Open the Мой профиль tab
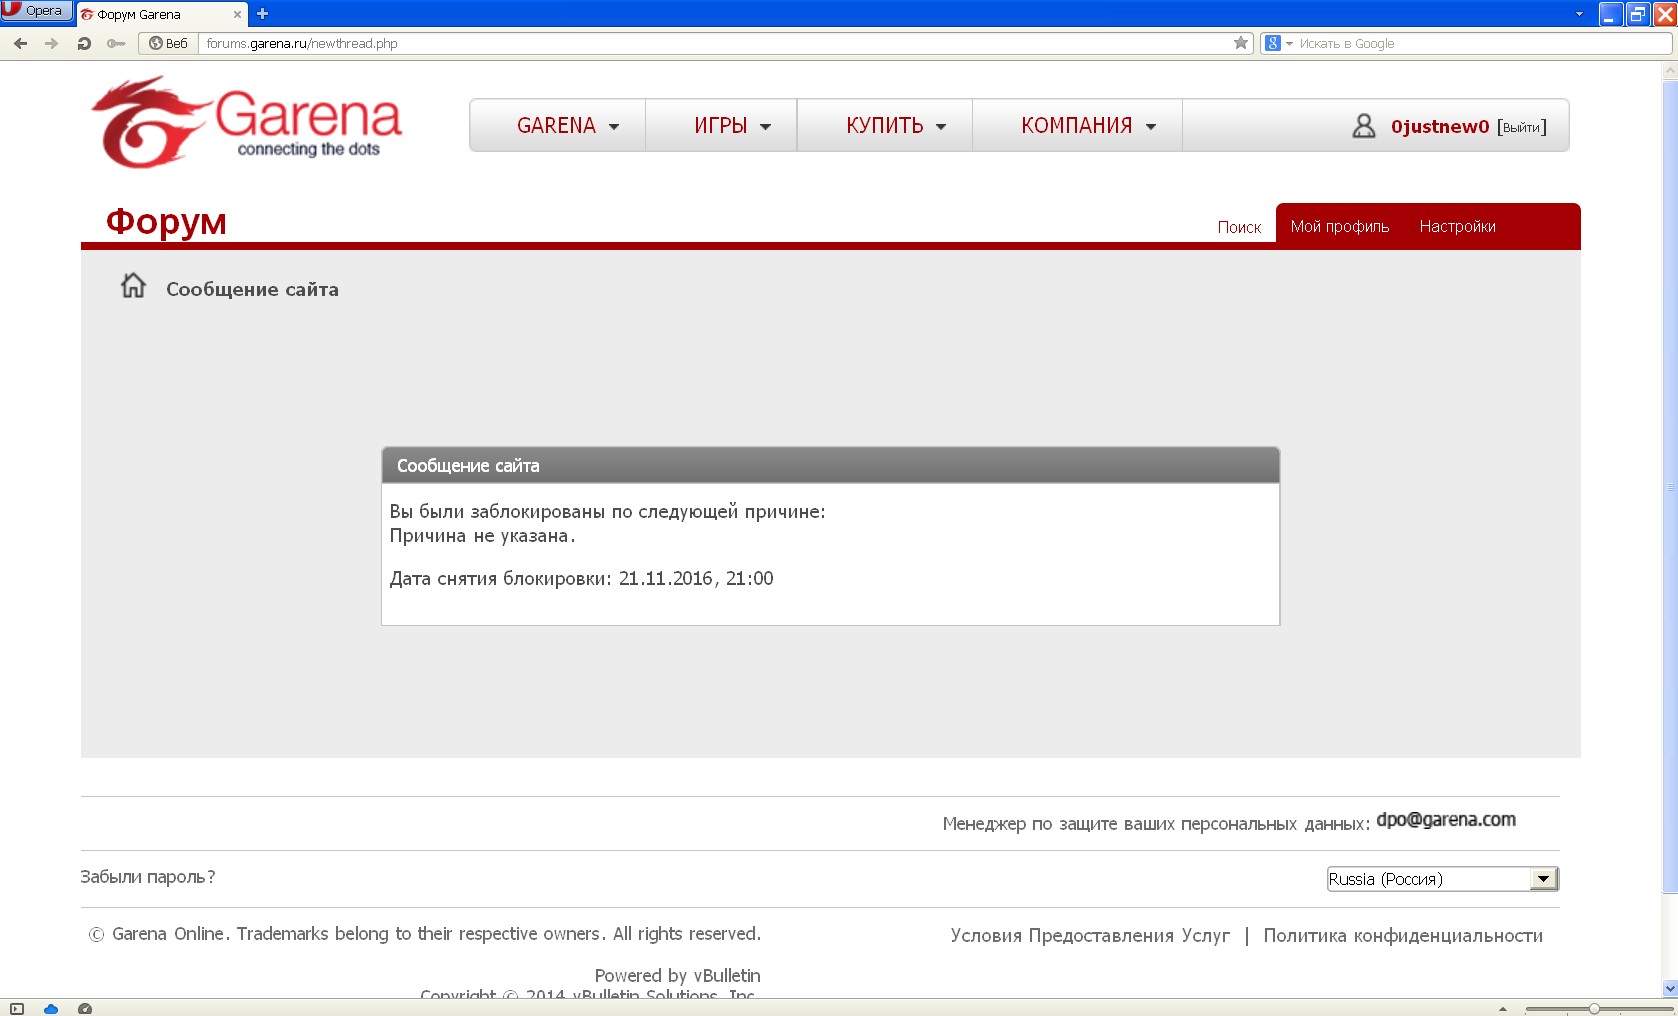1678x1016 pixels. 1340,226
